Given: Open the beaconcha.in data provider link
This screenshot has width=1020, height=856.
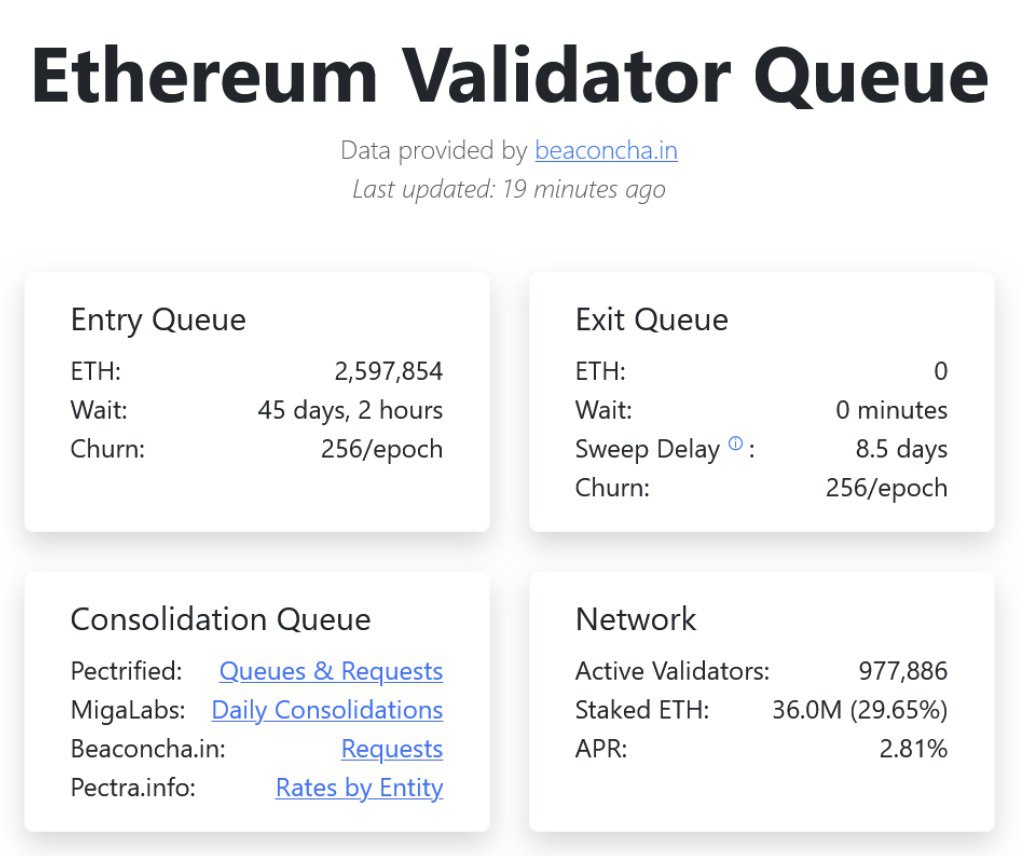Looking at the screenshot, I should click(x=606, y=151).
